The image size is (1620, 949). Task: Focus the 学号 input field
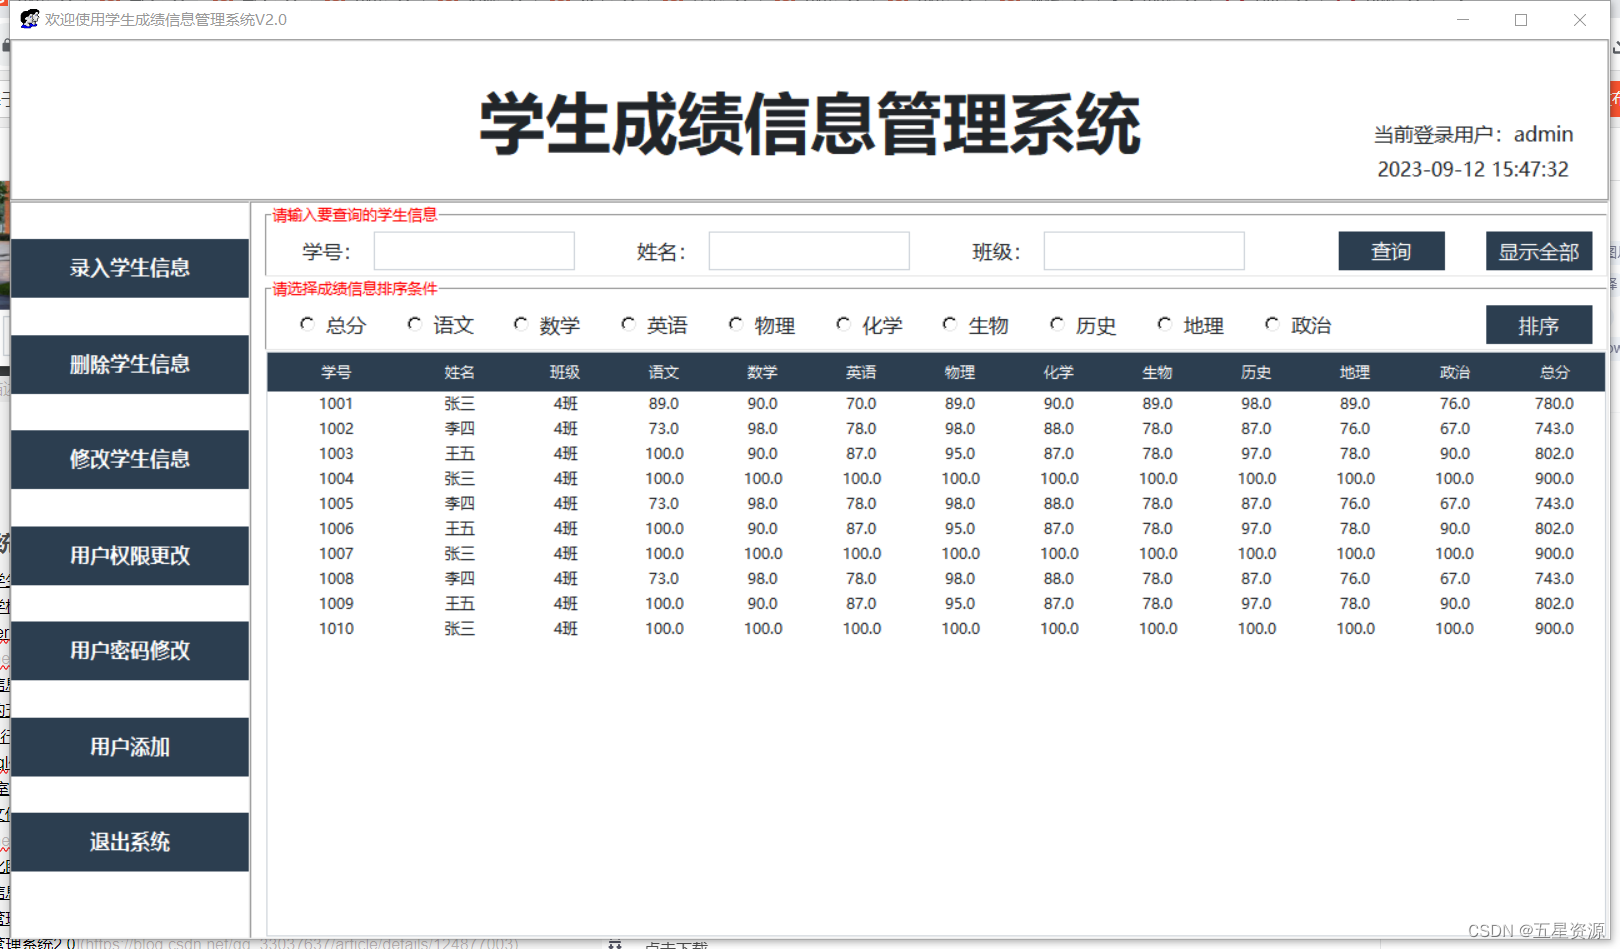pyautogui.click(x=474, y=251)
